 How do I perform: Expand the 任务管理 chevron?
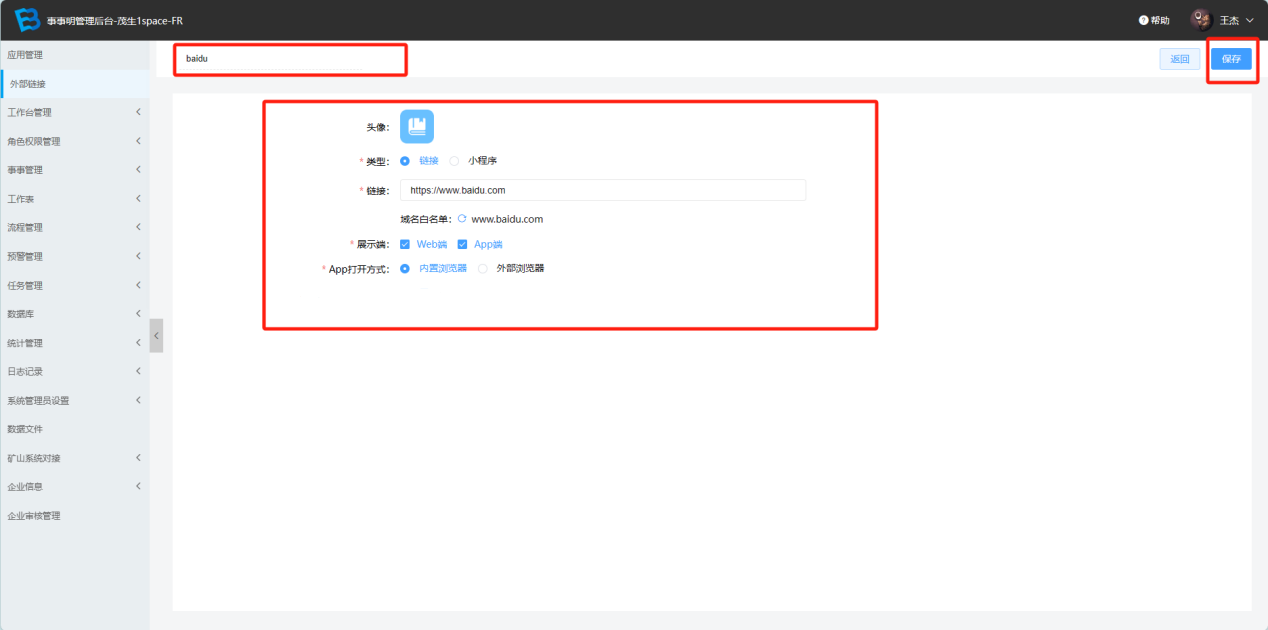(x=138, y=285)
